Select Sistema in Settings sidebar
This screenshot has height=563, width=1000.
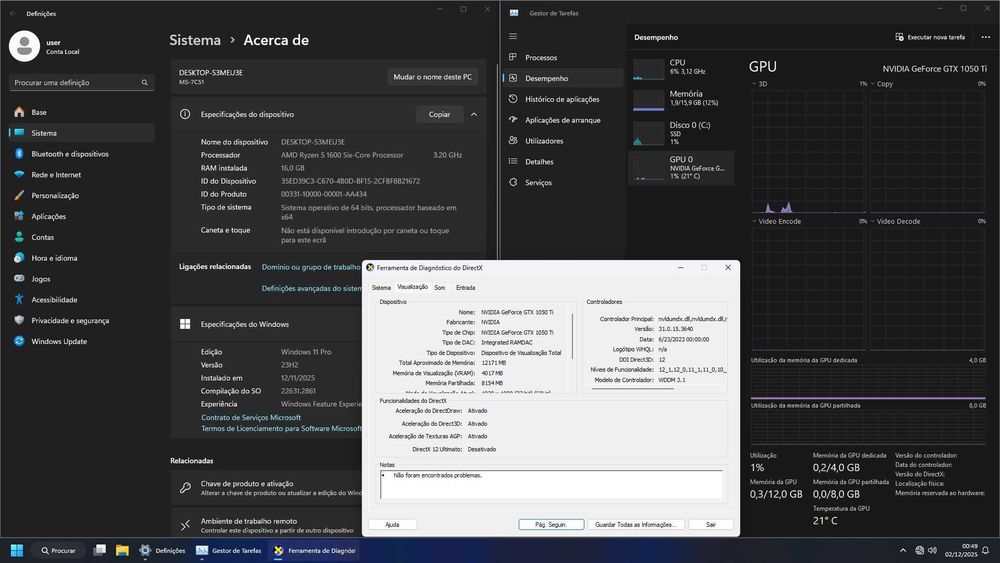click(x=82, y=133)
